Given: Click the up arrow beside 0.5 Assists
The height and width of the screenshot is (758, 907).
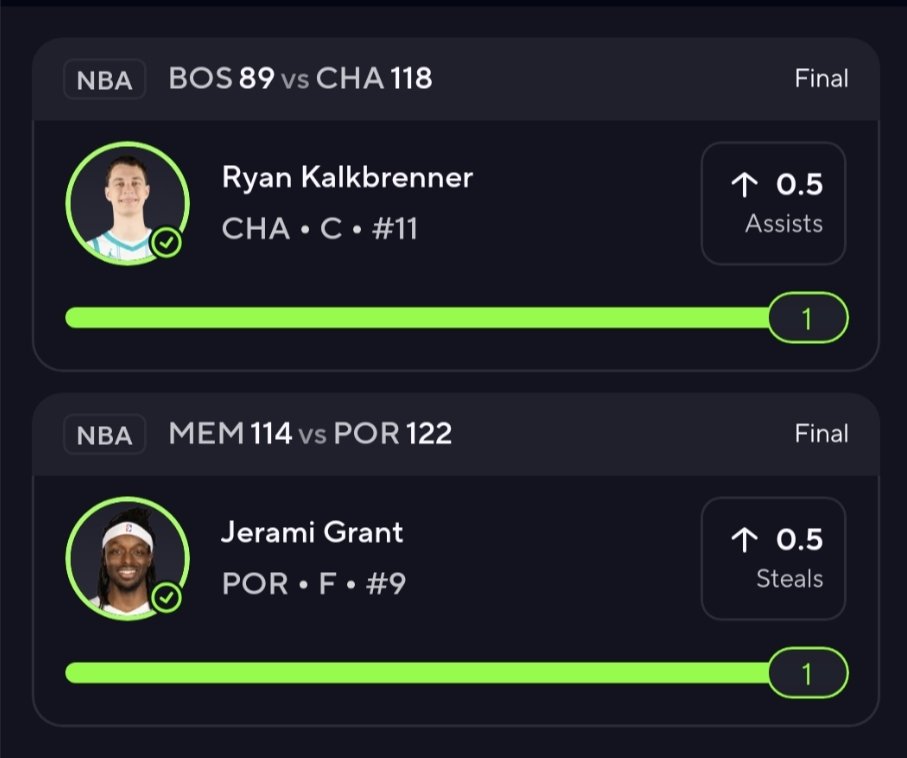Looking at the screenshot, I should pyautogui.click(x=744, y=185).
